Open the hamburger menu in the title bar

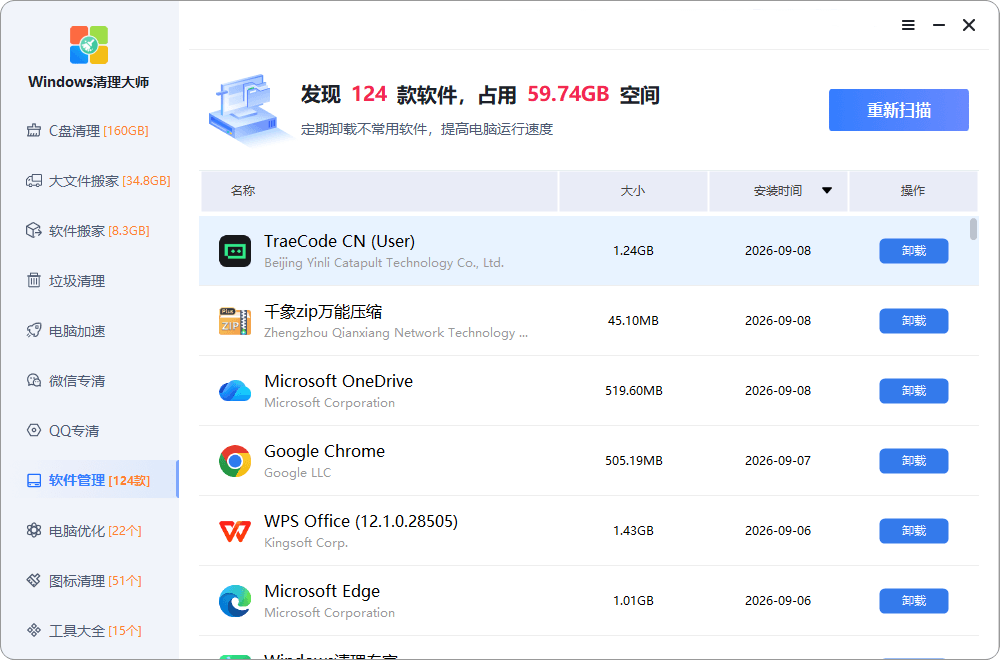click(x=908, y=25)
